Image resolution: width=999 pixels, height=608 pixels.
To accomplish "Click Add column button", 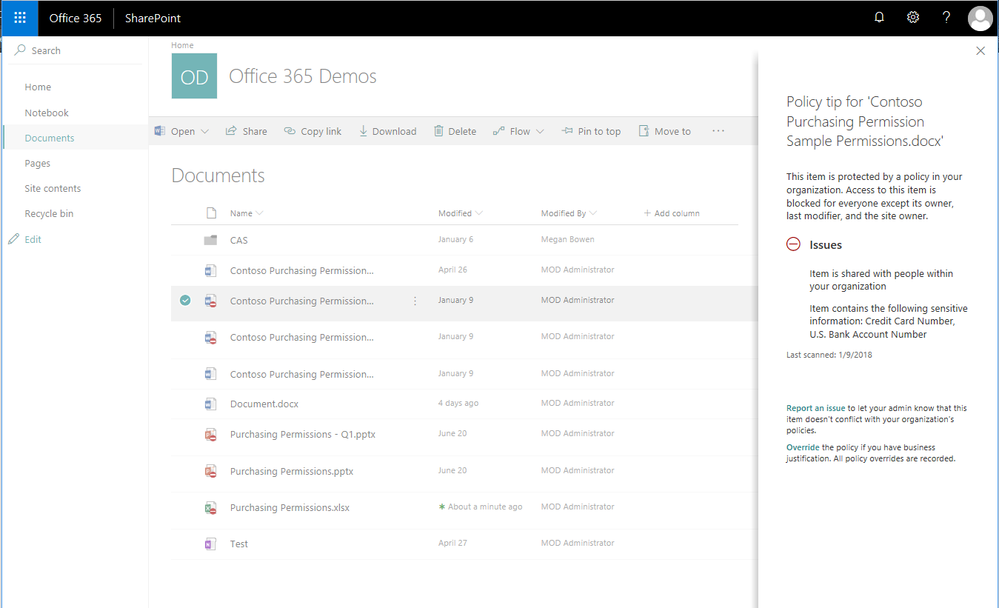I will click(x=672, y=214).
